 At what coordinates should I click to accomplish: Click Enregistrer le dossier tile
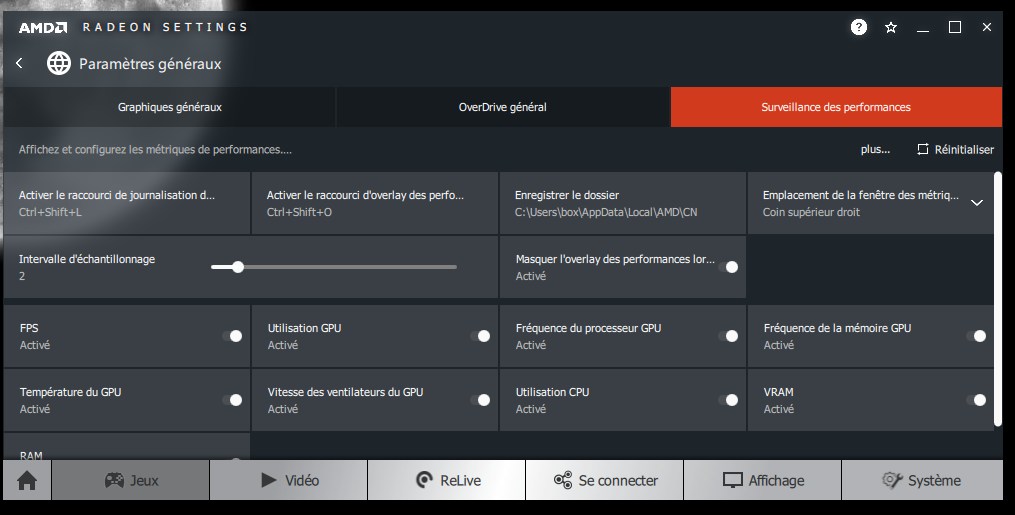tap(623, 203)
